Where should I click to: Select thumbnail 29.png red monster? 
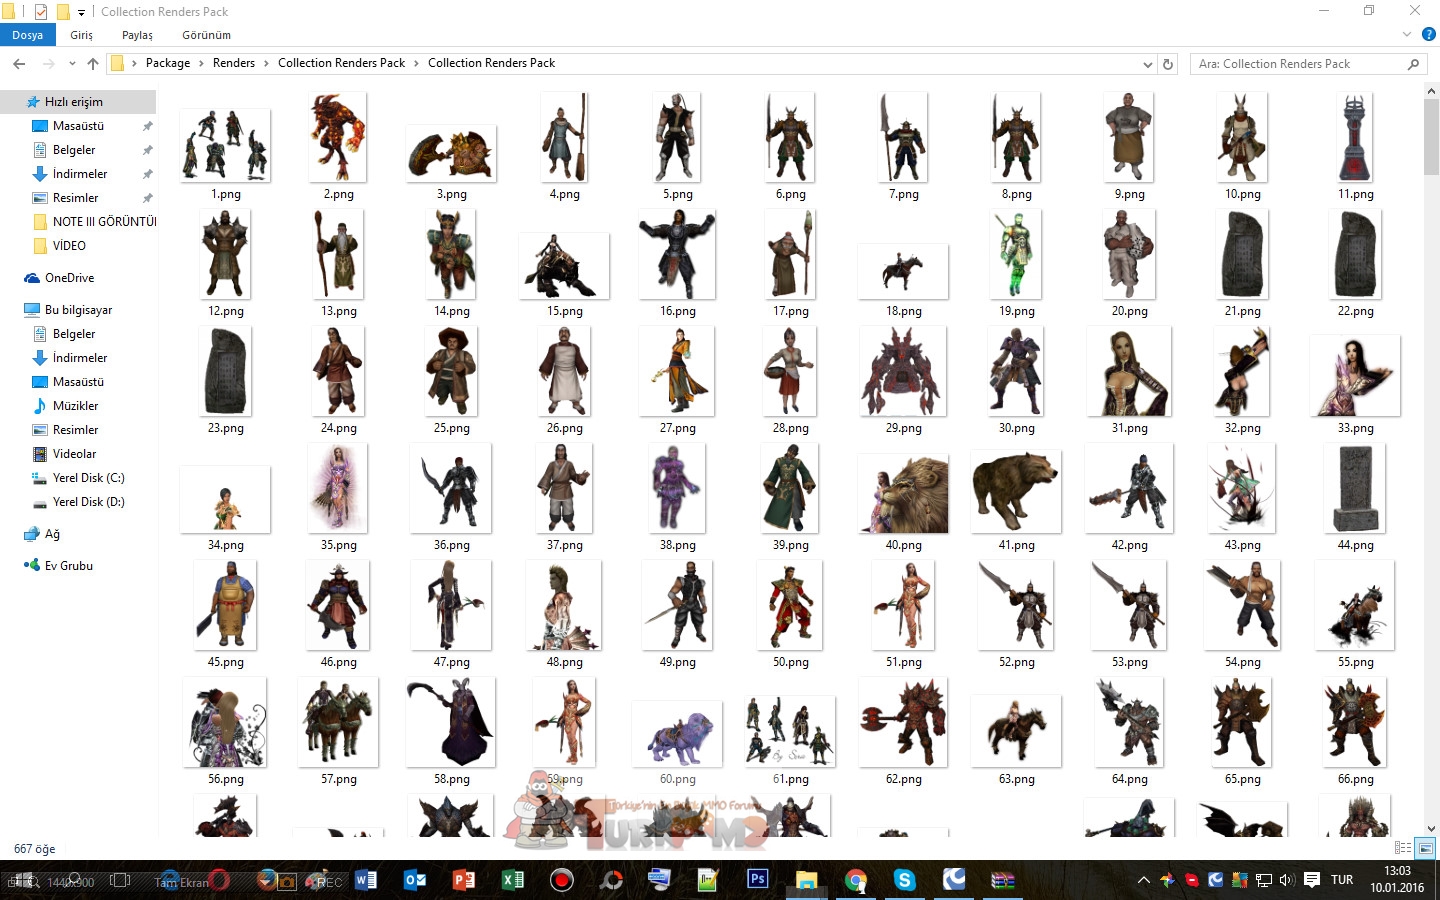(x=903, y=371)
